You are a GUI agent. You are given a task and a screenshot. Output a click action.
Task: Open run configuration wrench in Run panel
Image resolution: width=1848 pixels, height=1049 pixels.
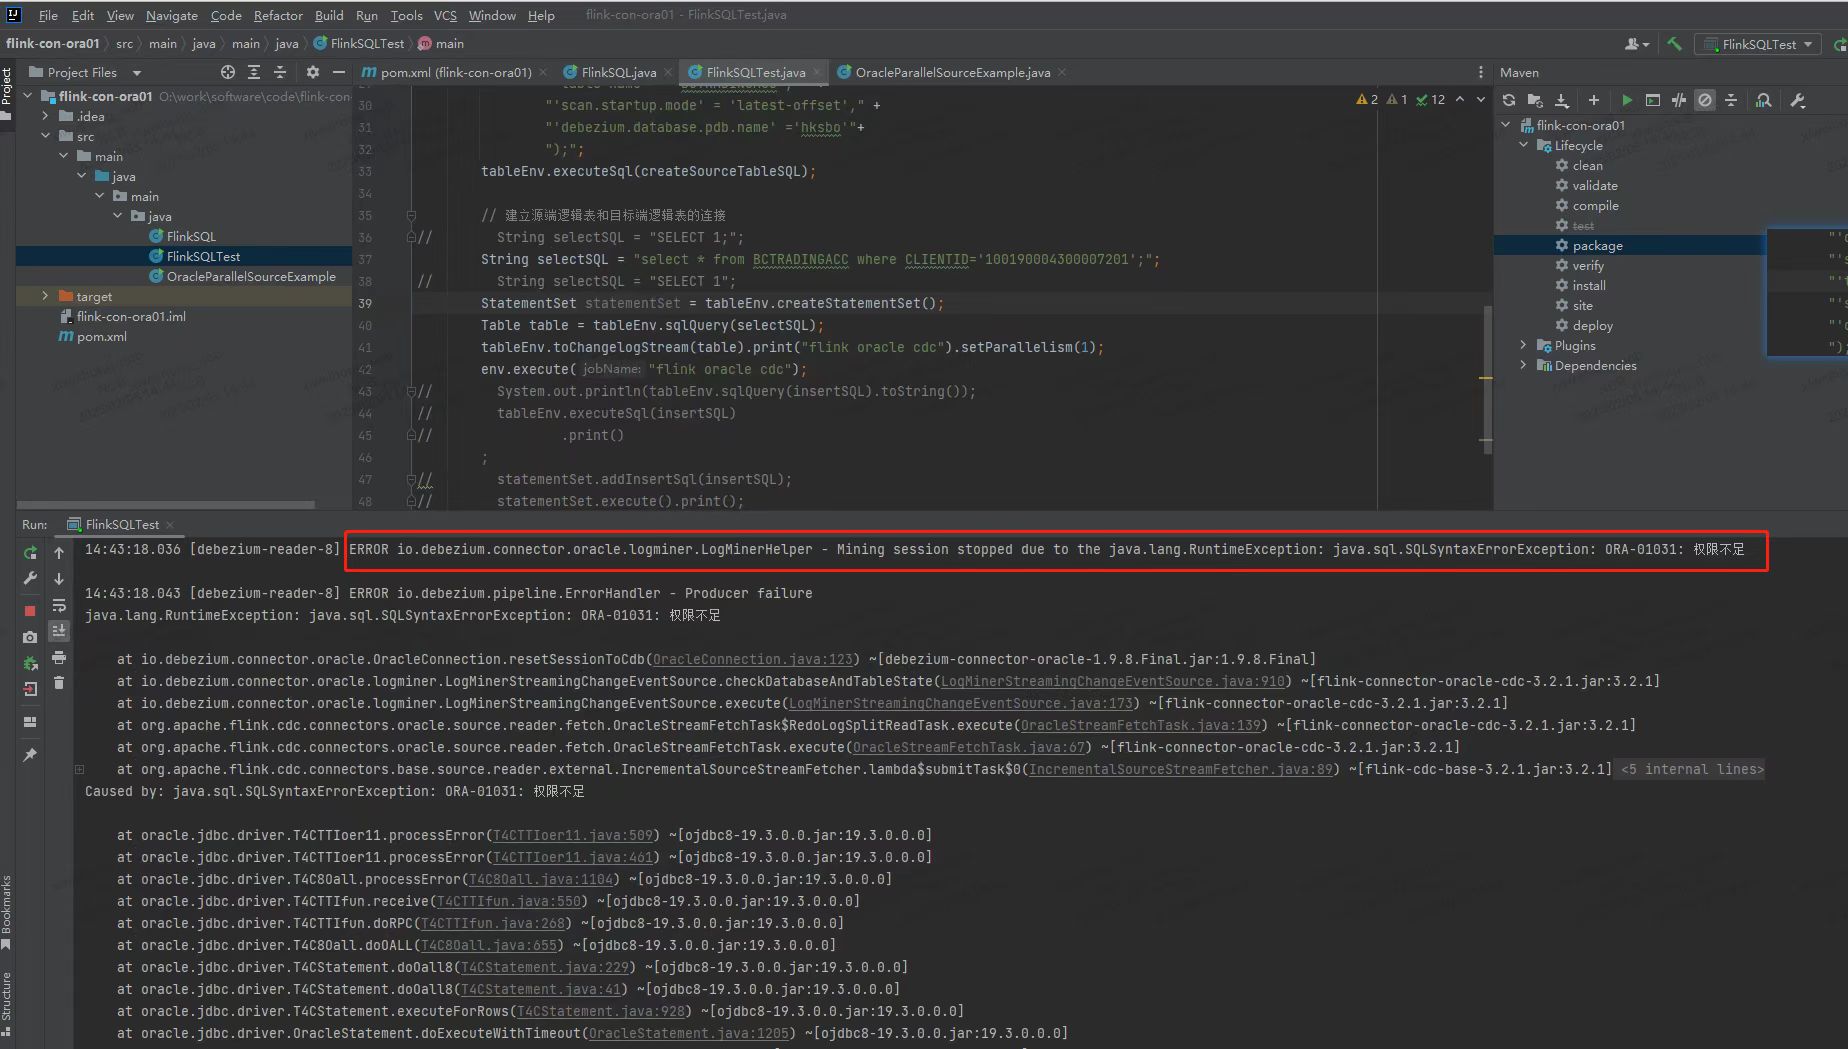[x=30, y=579]
